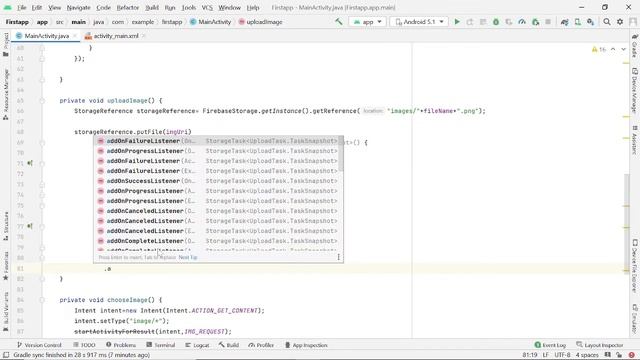Change the UTF-8 file encoding

pyautogui.click(x=562, y=355)
